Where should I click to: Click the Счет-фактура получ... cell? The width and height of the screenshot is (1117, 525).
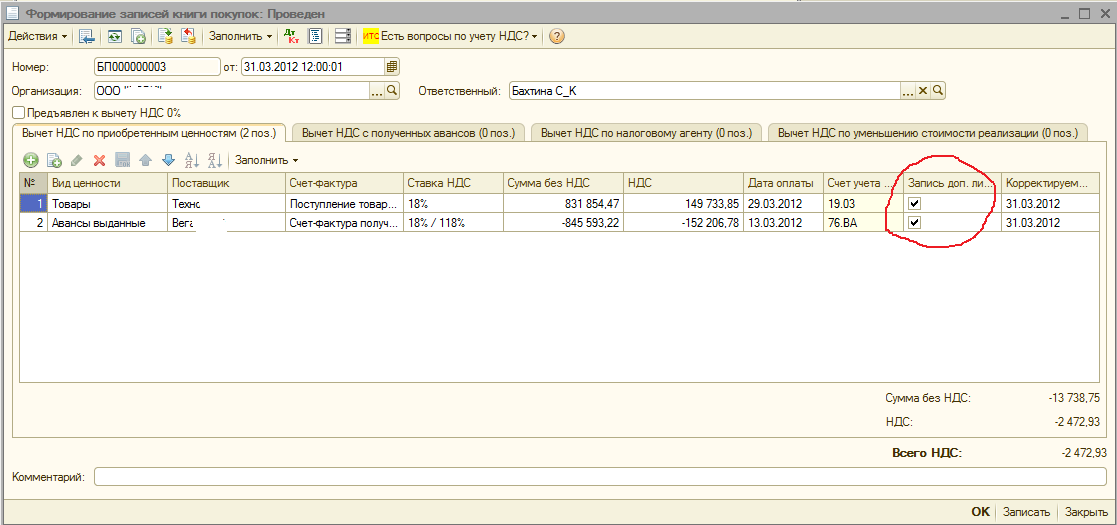point(345,222)
